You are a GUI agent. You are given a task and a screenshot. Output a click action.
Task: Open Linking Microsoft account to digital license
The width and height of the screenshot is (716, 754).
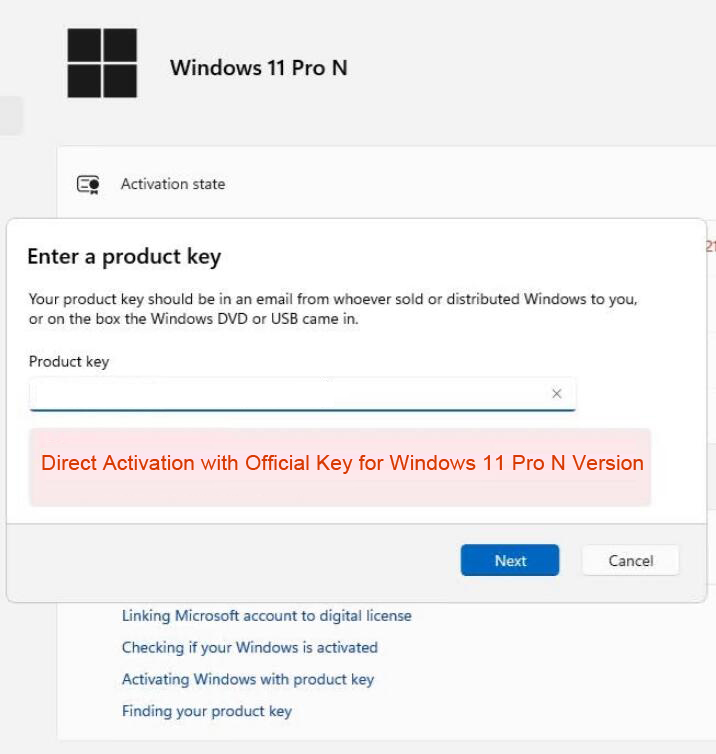click(x=266, y=616)
